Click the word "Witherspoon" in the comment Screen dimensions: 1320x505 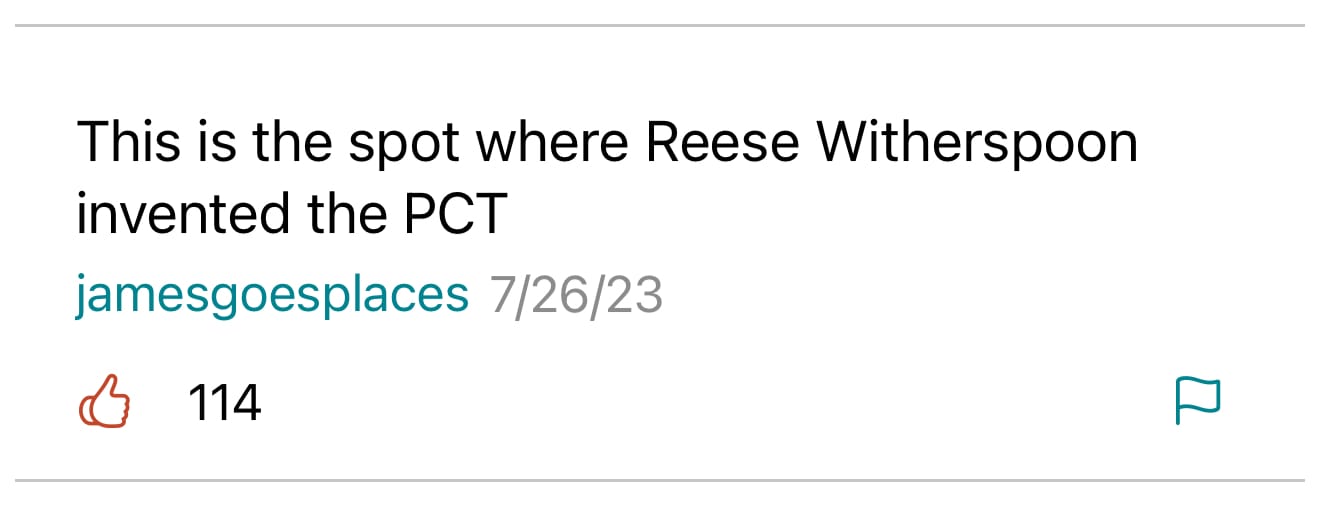(977, 144)
